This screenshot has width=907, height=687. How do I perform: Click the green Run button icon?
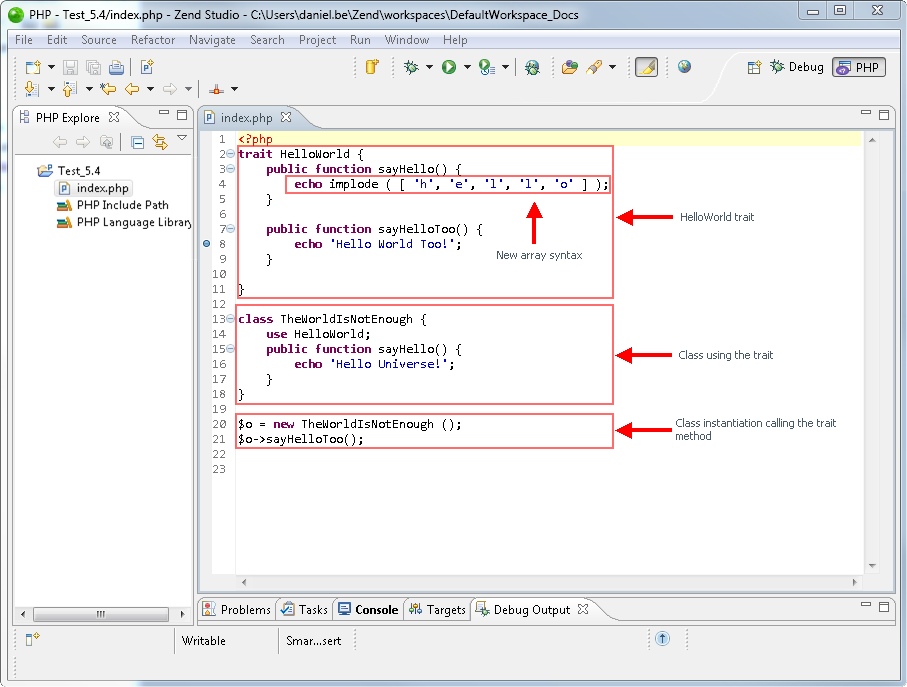tap(449, 67)
